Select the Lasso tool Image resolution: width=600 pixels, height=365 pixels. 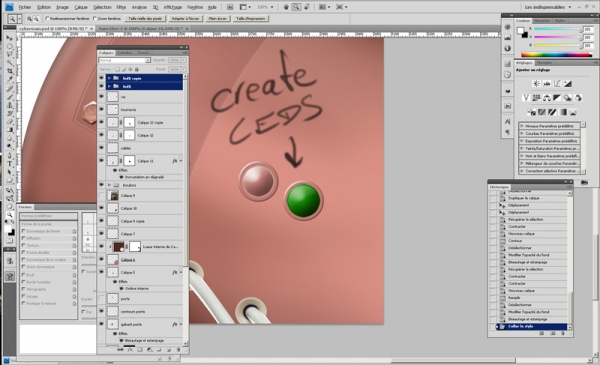[x=10, y=55]
